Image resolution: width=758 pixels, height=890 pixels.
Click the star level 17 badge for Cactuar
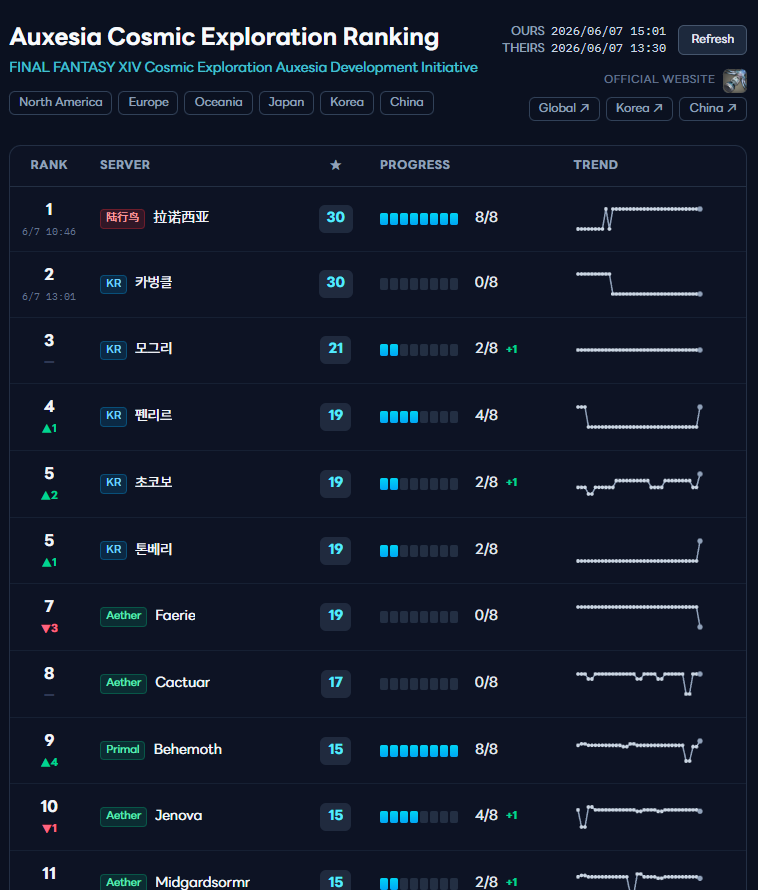coord(336,683)
